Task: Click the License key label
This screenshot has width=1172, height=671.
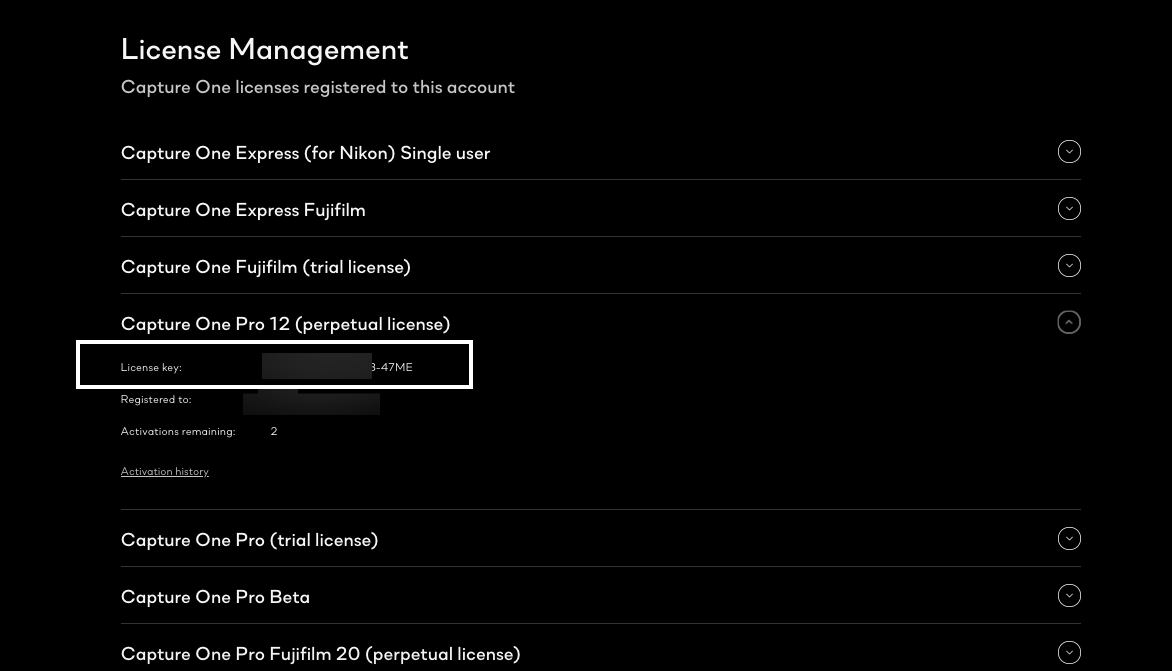Action: pyautogui.click(x=151, y=368)
